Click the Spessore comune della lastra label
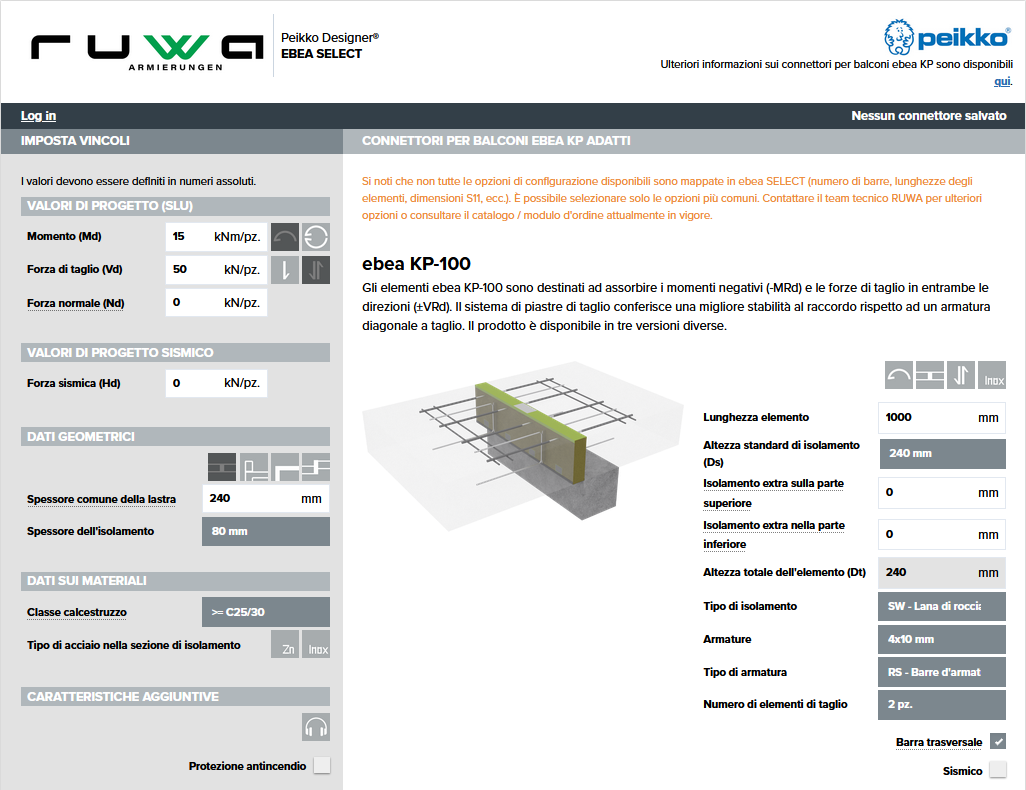Viewport: 1026px width, 790px height. click(101, 499)
